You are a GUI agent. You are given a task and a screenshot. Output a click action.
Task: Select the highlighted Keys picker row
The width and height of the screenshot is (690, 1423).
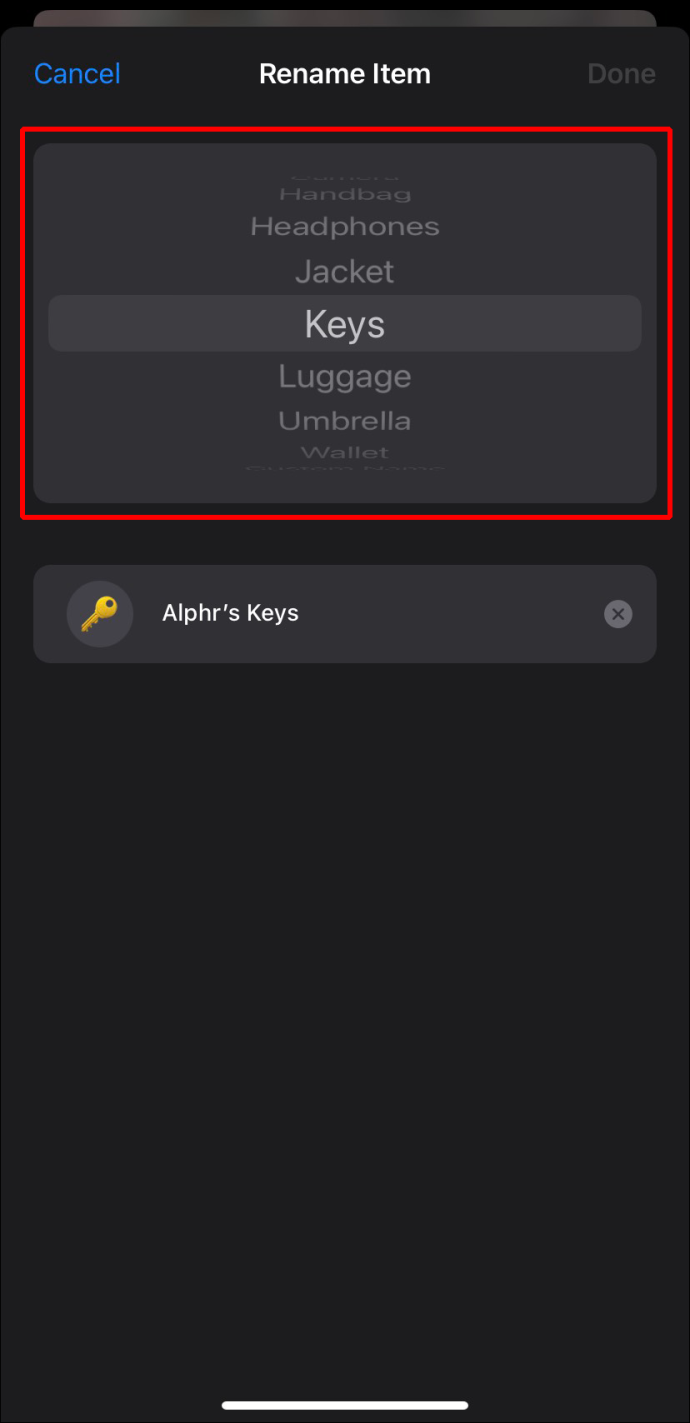pos(345,323)
